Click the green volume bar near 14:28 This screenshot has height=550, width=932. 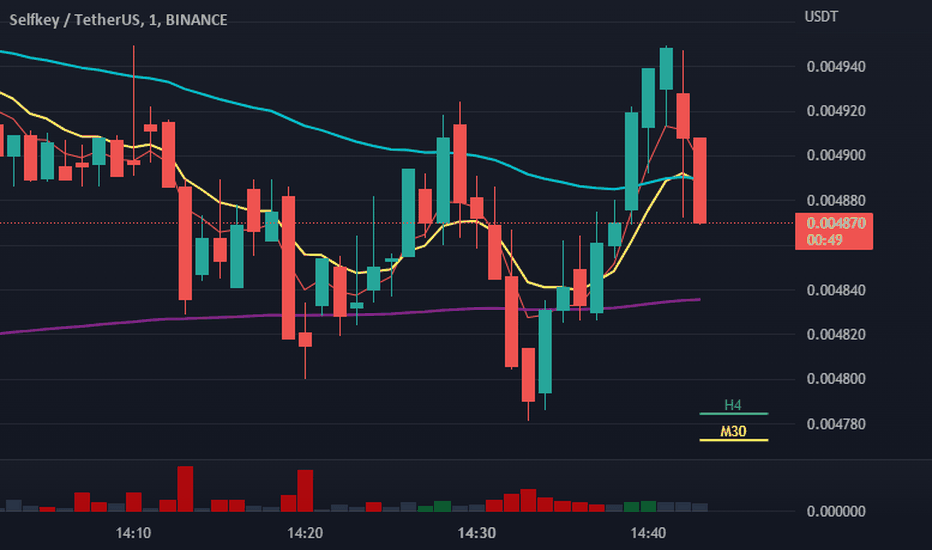pos(442,507)
